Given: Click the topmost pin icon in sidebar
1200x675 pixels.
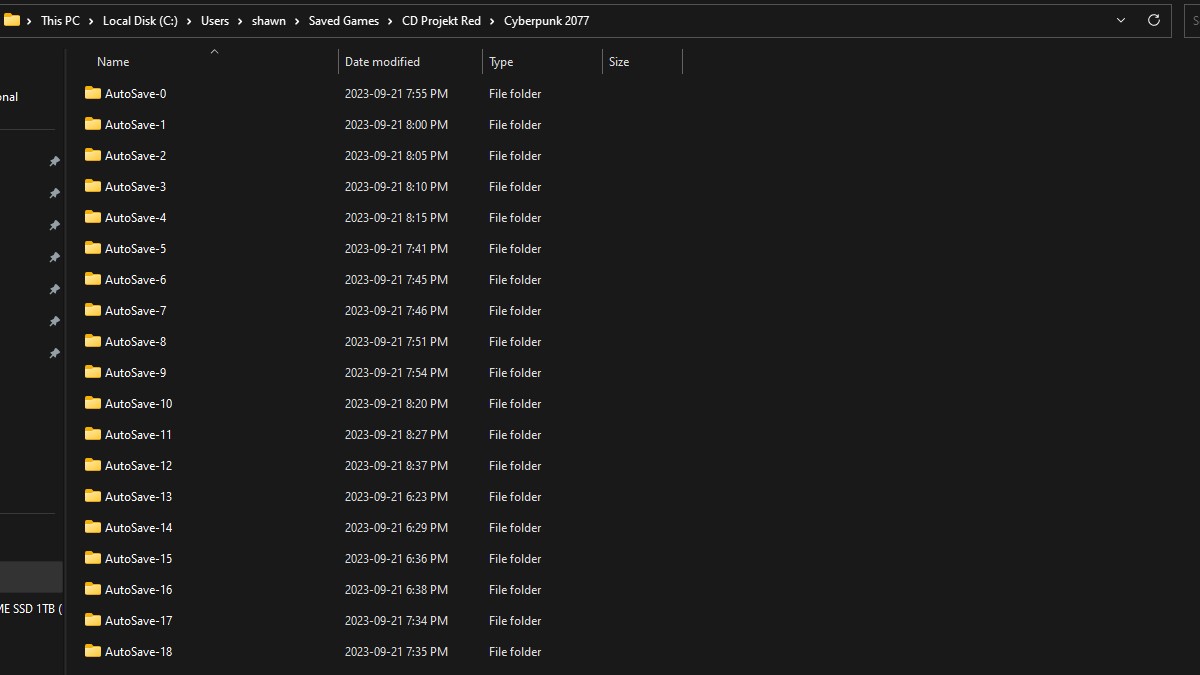Looking at the screenshot, I should pyautogui.click(x=54, y=161).
